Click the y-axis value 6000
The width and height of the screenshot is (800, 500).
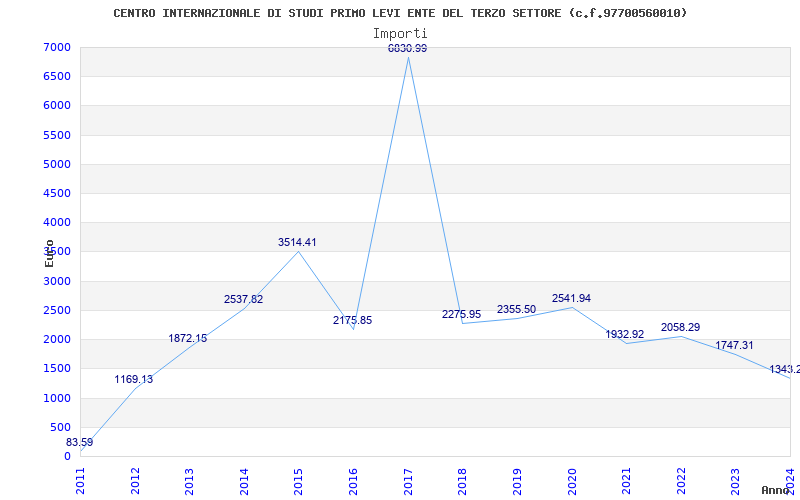point(57,106)
